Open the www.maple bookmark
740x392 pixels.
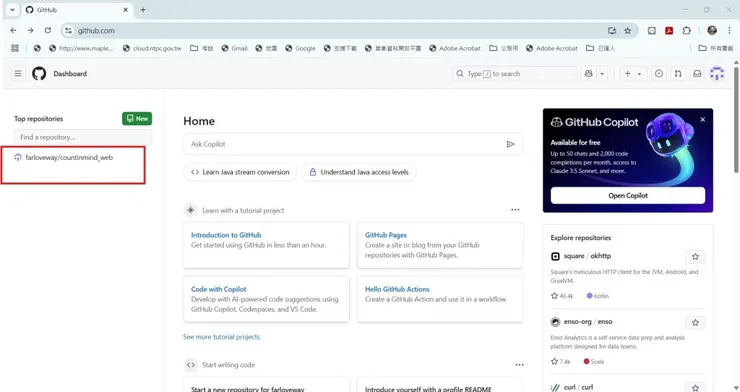tap(81, 48)
